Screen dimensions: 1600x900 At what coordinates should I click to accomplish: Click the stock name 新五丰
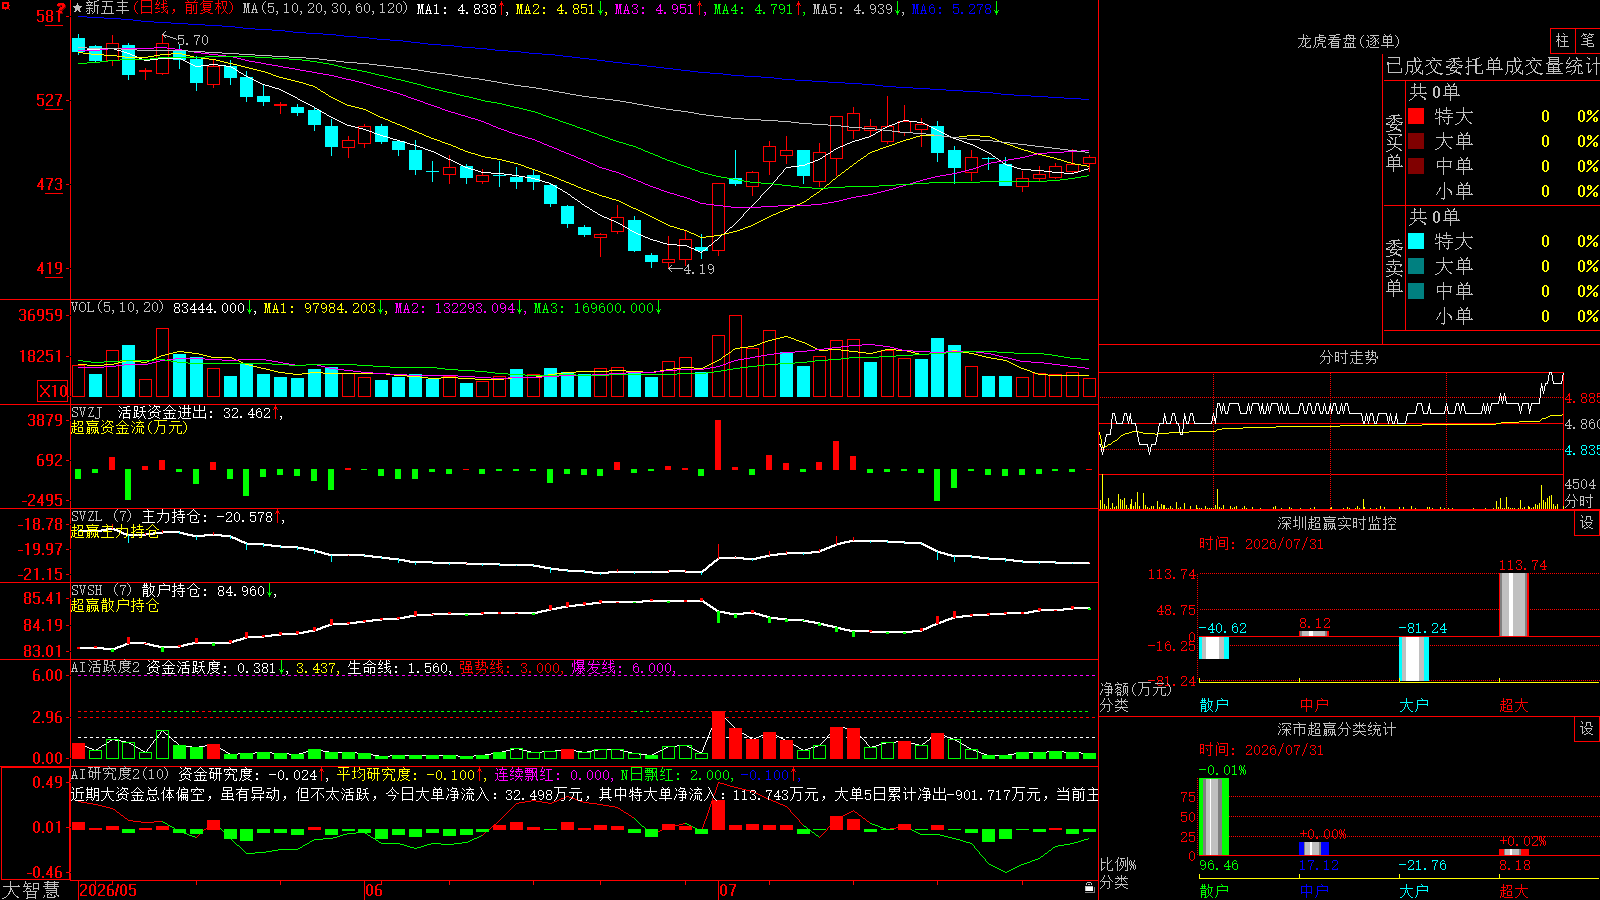[x=107, y=8]
